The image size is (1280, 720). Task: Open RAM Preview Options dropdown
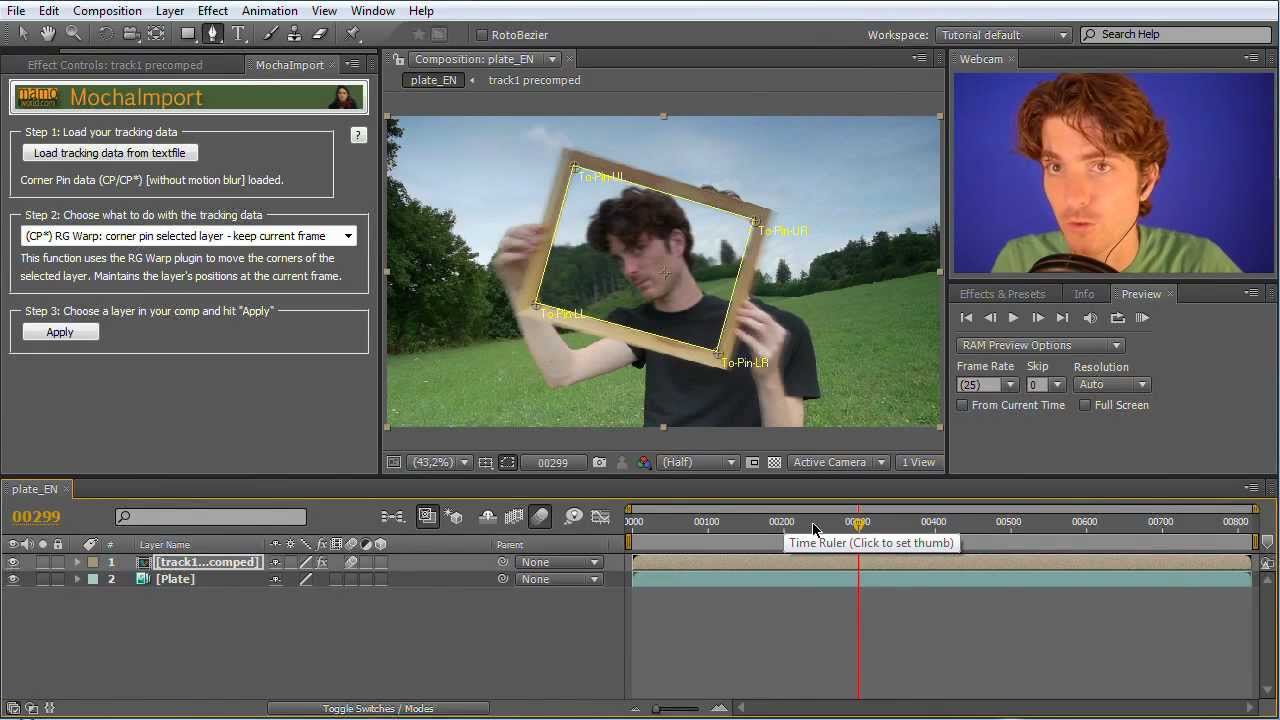1040,345
